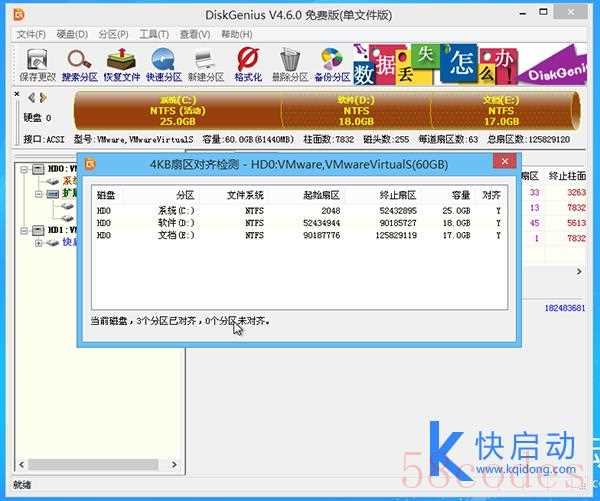Open the 工具(T) menu
Viewport: 600px width, 501px height.
pyautogui.click(x=154, y=34)
